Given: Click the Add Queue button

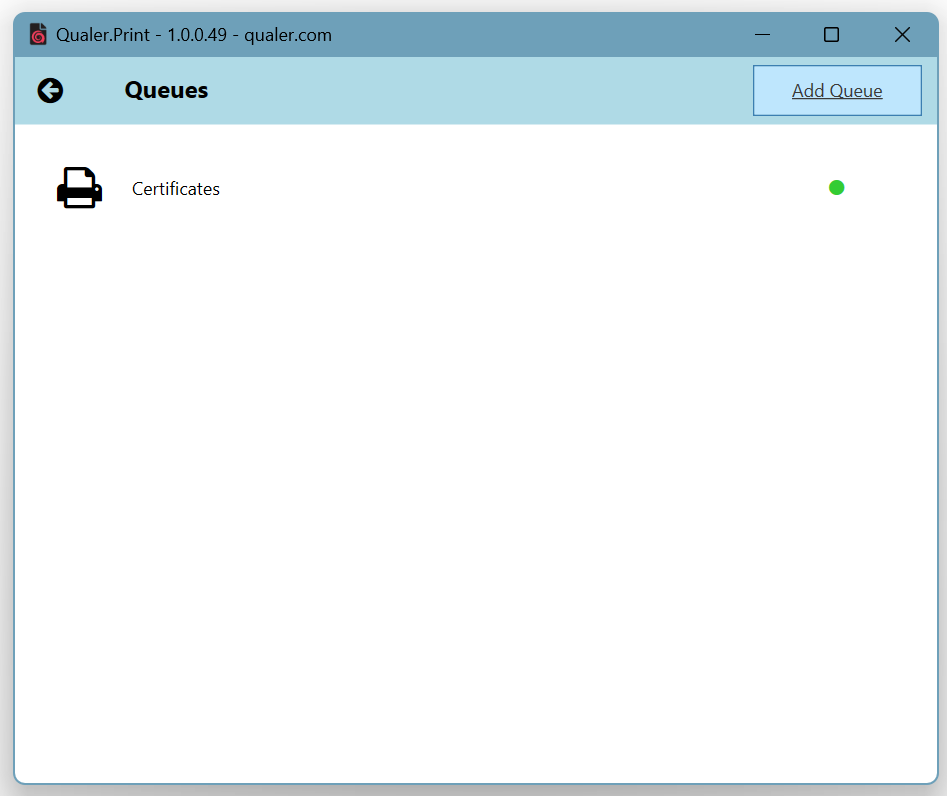Looking at the screenshot, I should [x=837, y=91].
